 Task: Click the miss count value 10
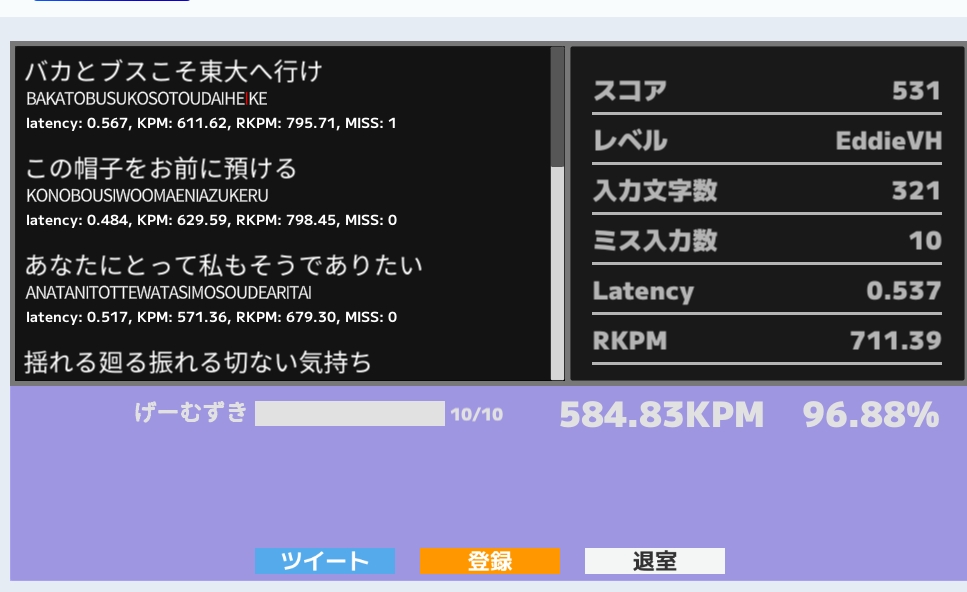pos(925,241)
